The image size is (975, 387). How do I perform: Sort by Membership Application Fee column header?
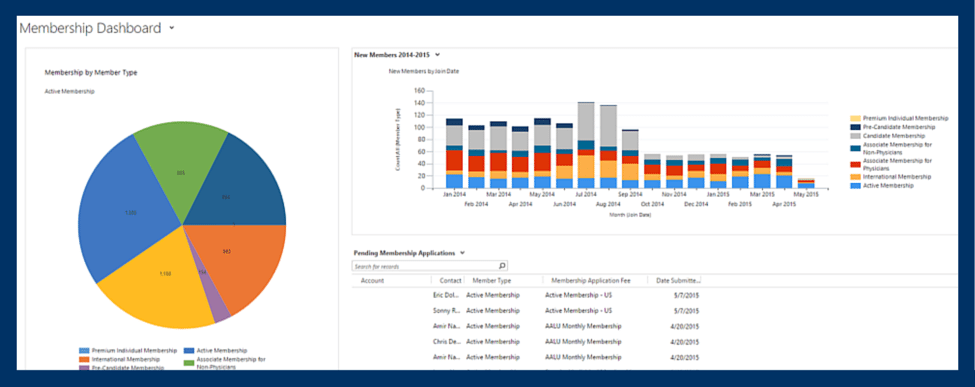(591, 281)
